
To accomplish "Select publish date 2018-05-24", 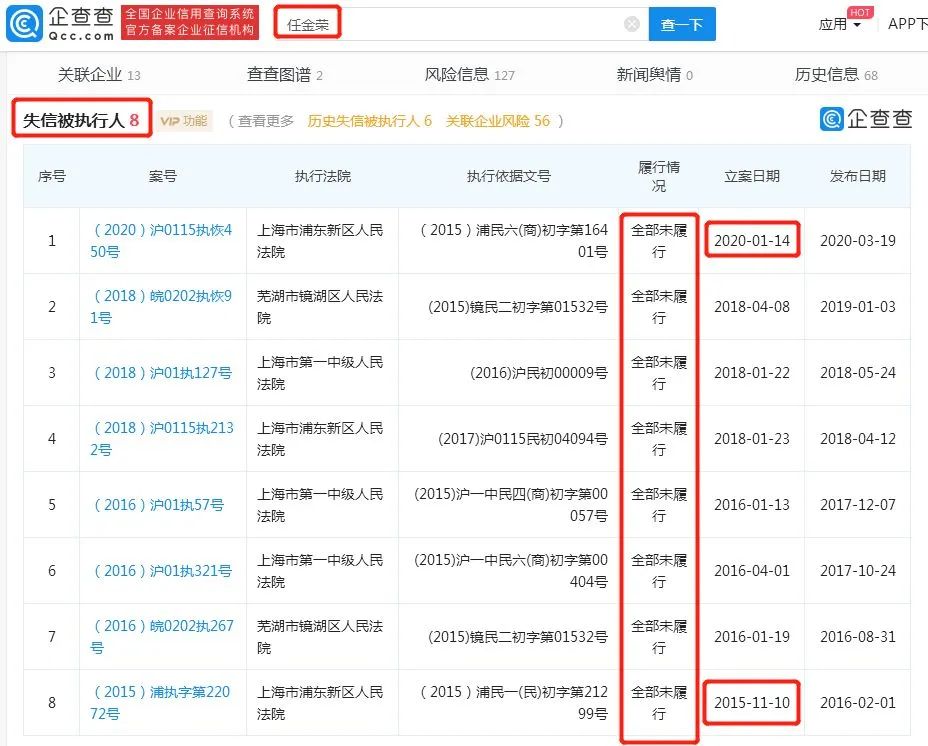I will point(858,372).
